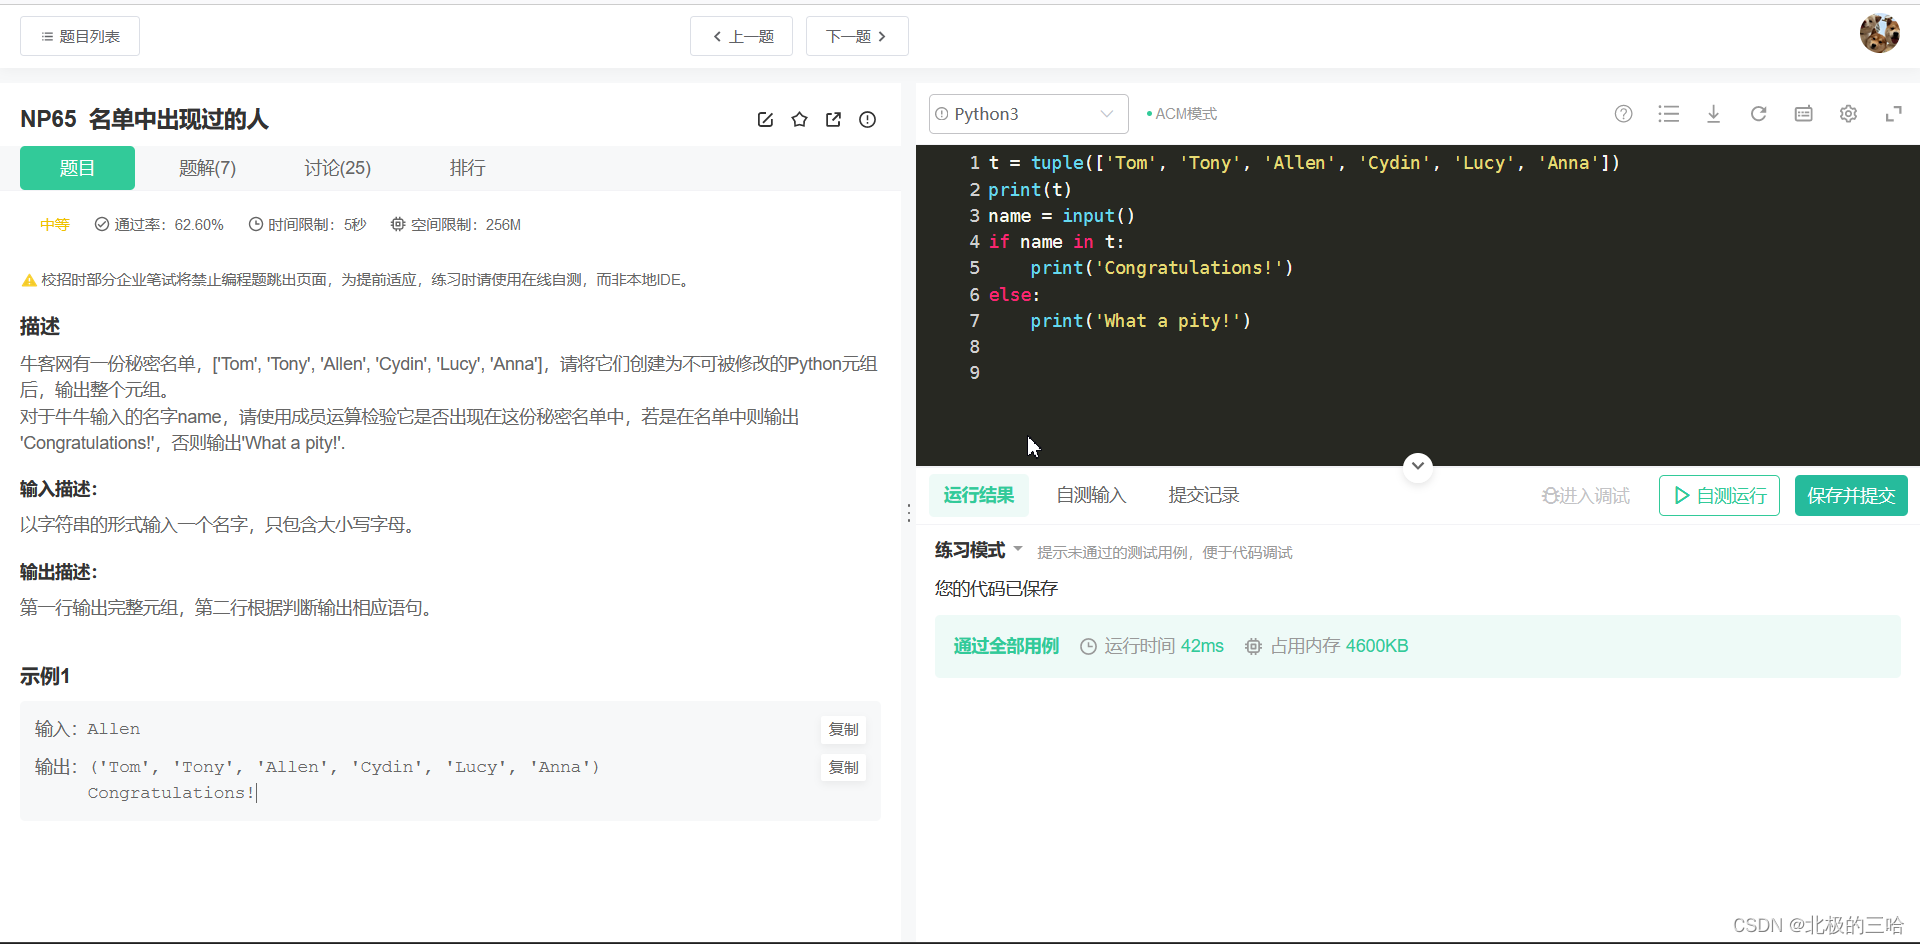Click the problem title NP65 名单中出现过的人
The image size is (1920, 944).
(x=144, y=119)
